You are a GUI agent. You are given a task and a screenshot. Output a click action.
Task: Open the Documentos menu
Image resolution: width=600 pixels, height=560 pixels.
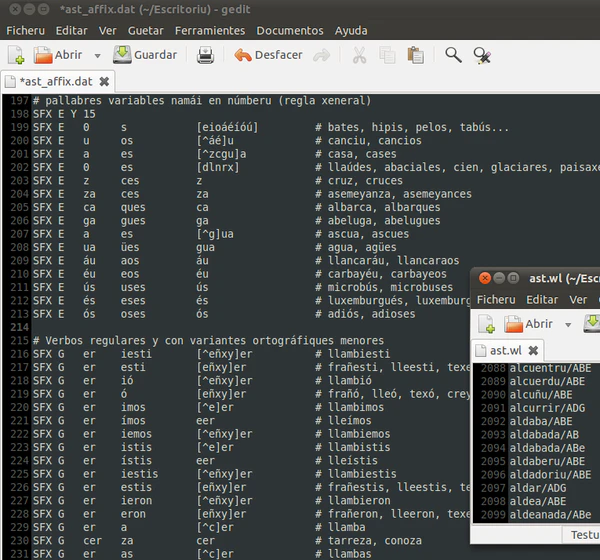(289, 30)
